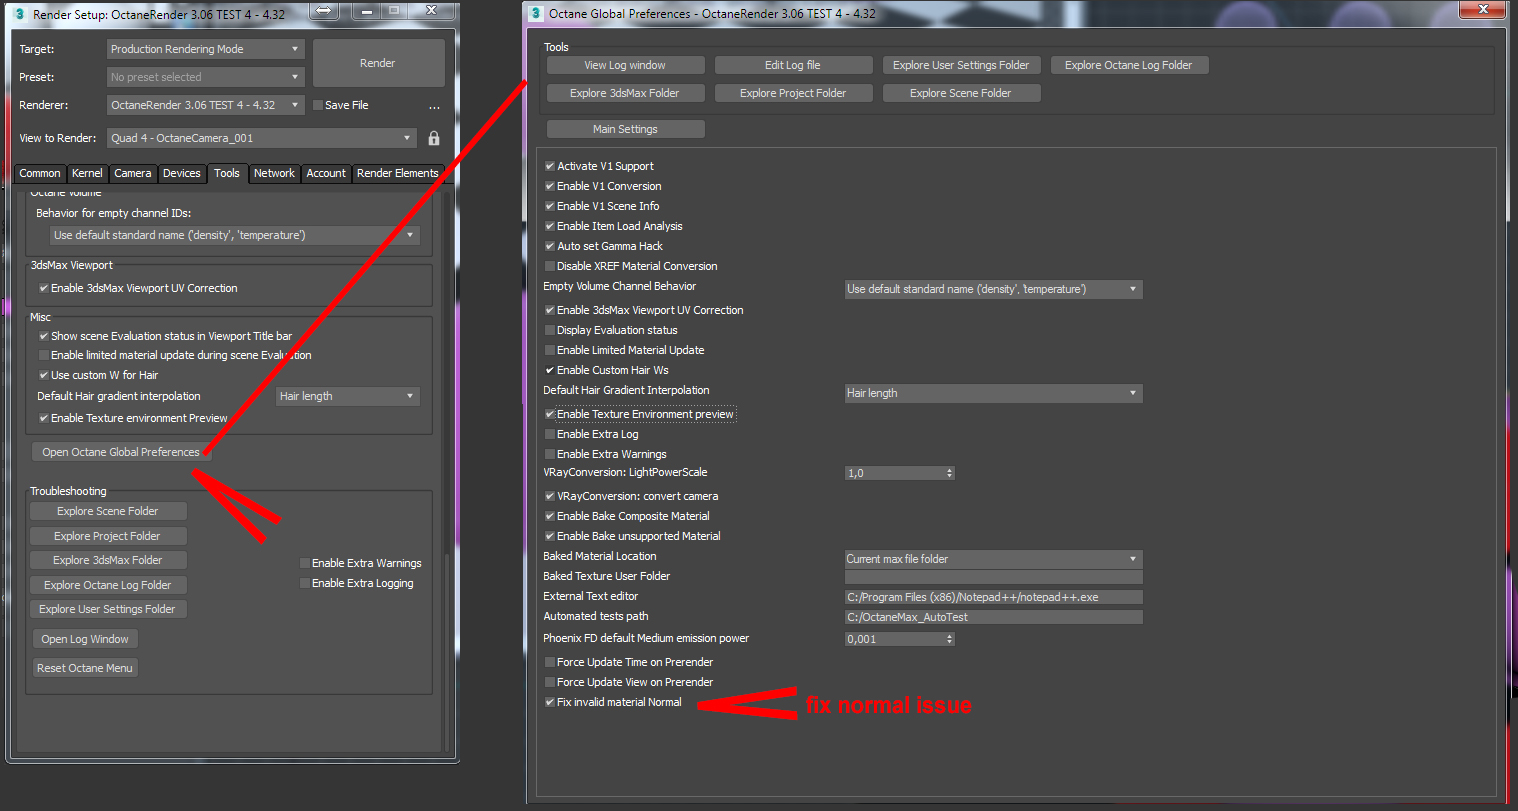This screenshot has height=811, width=1518.
Task: Open the Preset dropdown showing No preset selected
Action: pyautogui.click(x=205, y=77)
